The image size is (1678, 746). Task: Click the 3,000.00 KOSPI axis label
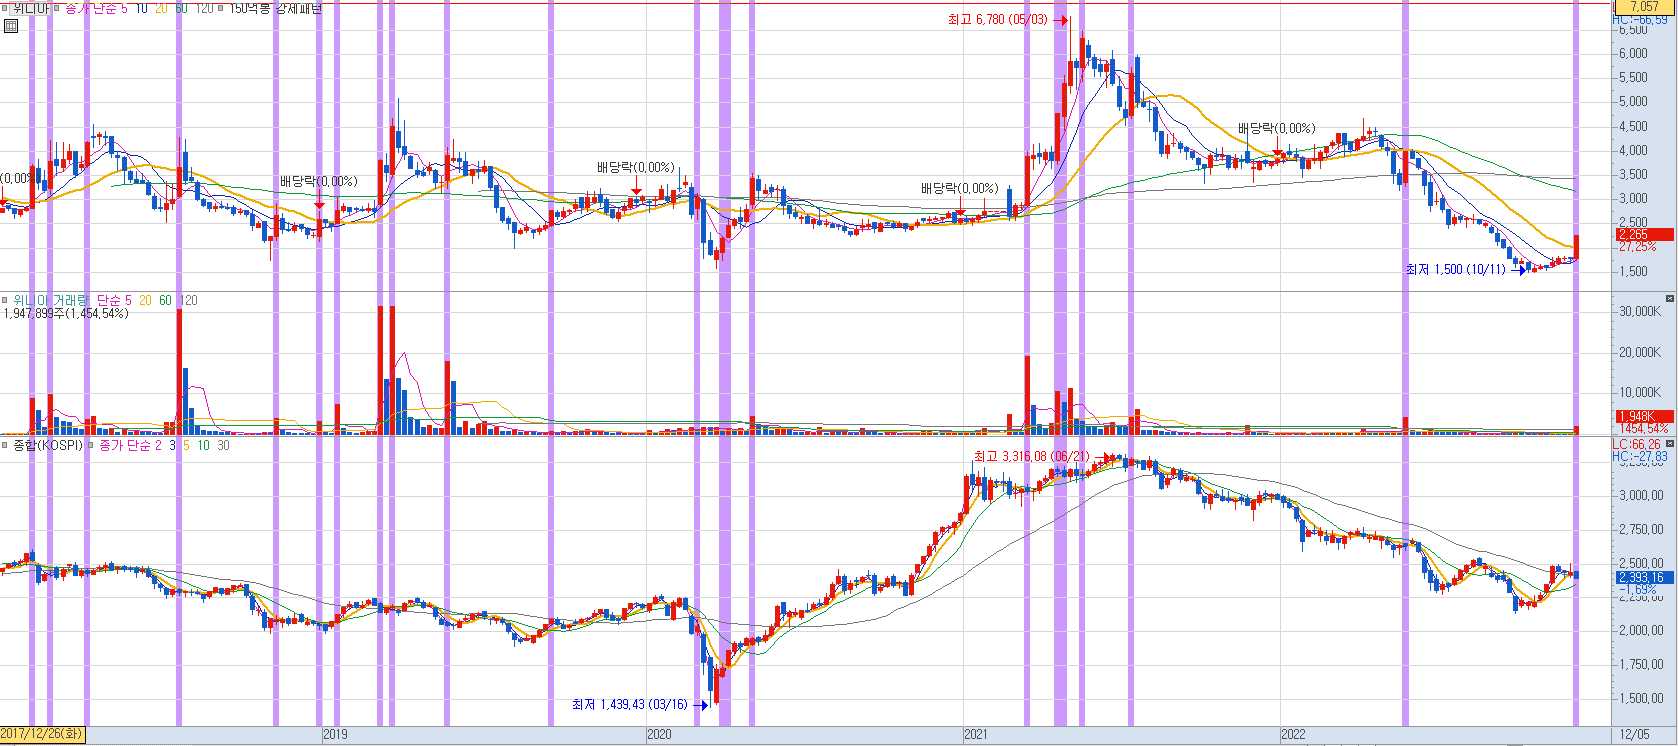tap(1640, 495)
